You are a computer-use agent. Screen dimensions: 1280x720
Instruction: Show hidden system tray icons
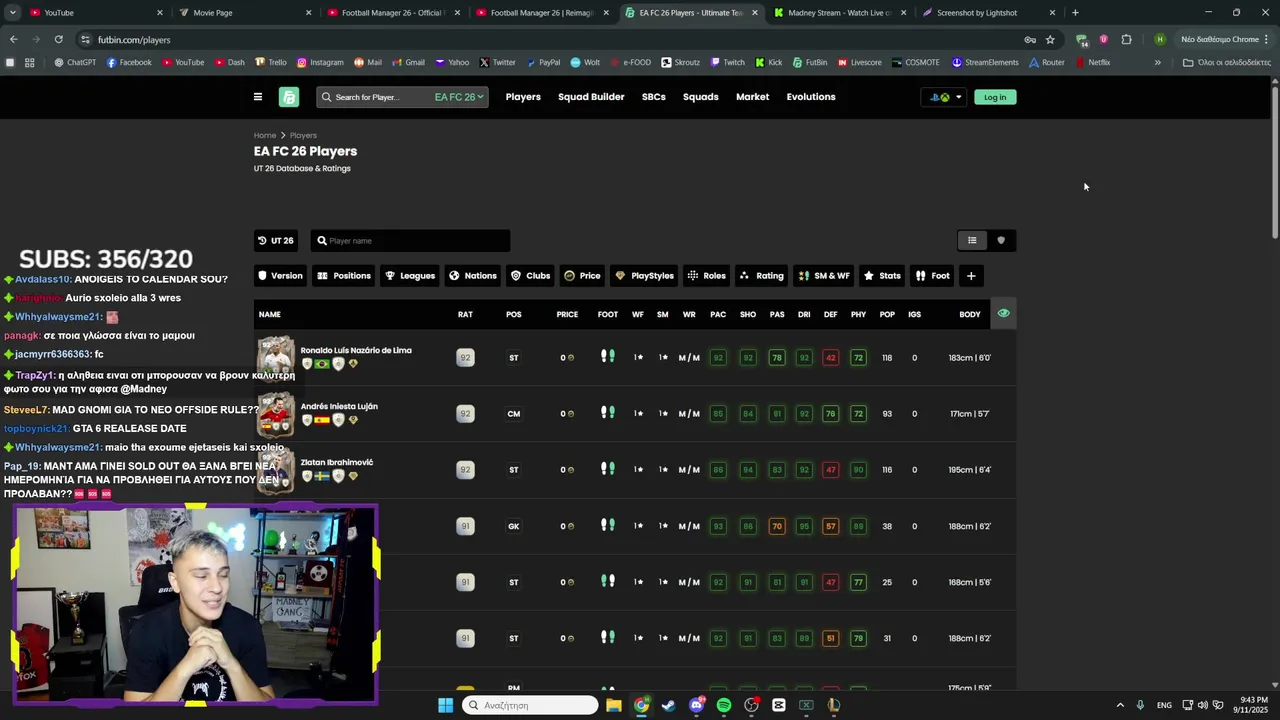pyautogui.click(x=1120, y=705)
